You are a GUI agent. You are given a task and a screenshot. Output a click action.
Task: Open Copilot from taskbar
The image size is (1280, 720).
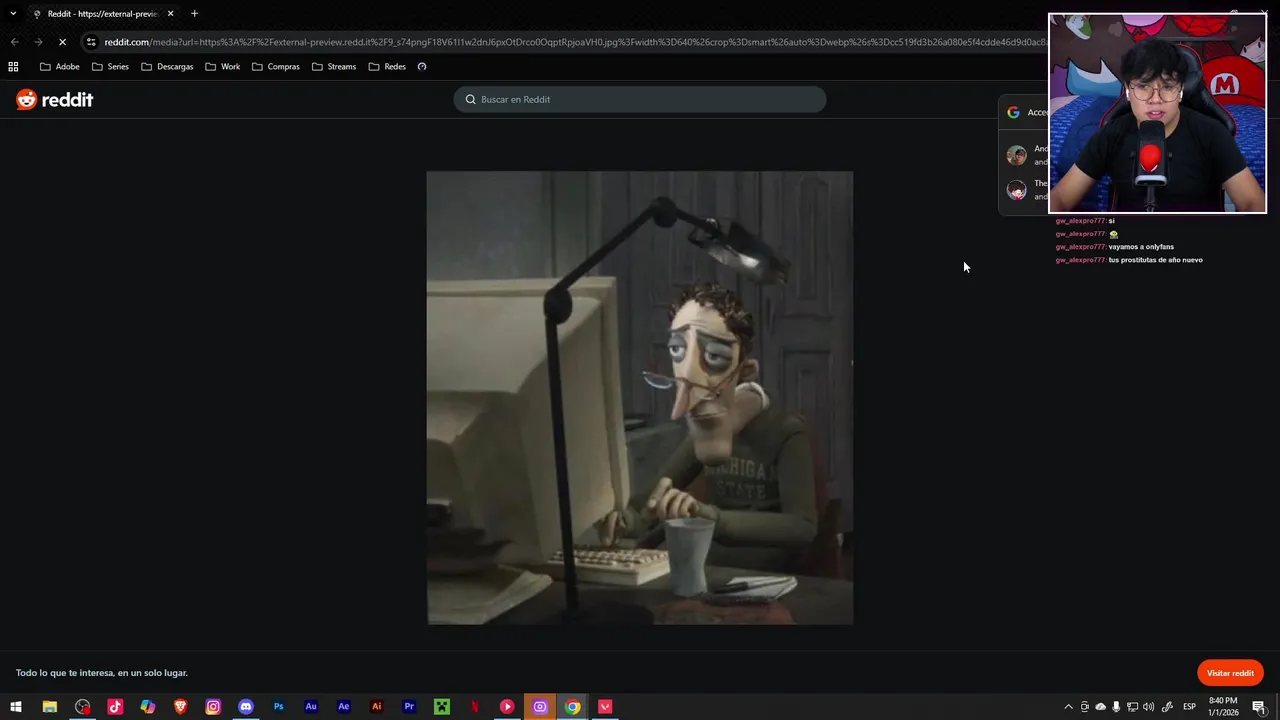pyautogui.click(x=148, y=707)
